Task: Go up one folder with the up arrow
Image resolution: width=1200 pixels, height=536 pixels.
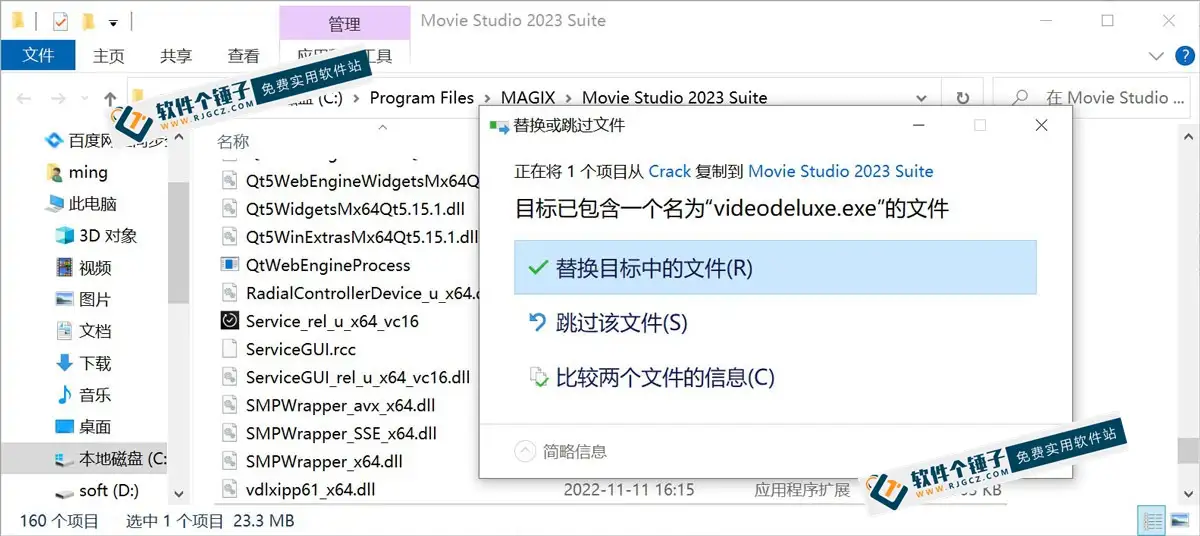Action: click(x=110, y=98)
